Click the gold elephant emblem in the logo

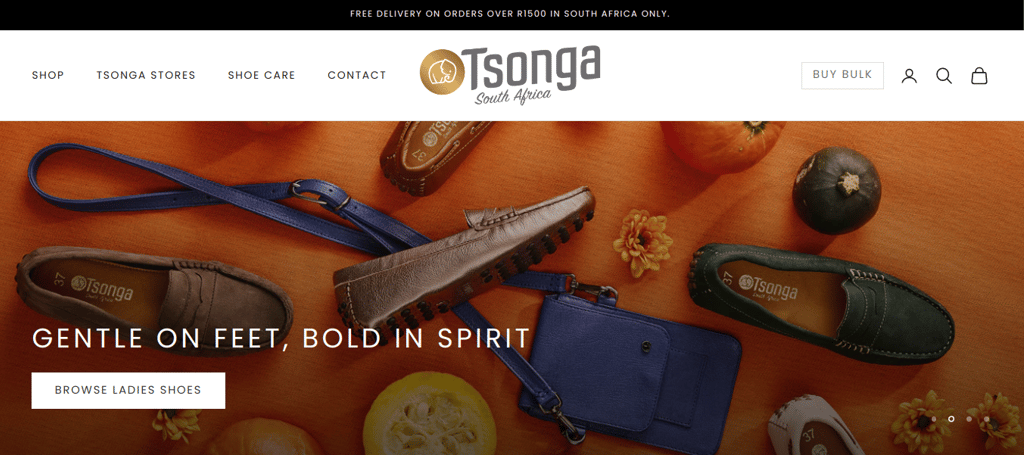(442, 72)
